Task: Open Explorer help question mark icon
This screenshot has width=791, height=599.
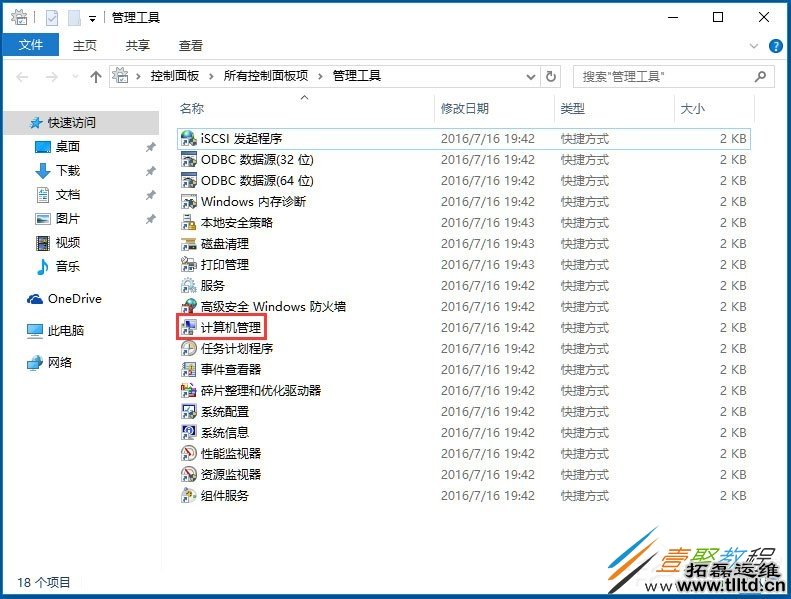Action: [776, 46]
